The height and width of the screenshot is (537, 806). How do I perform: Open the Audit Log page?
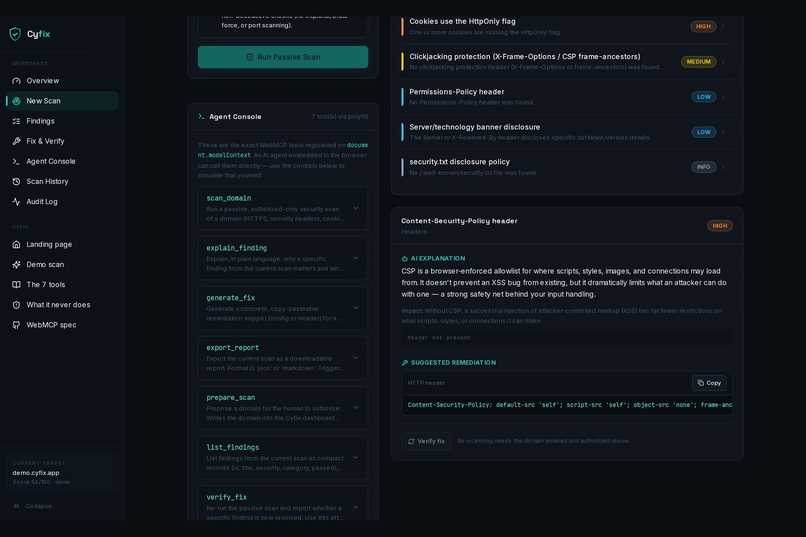(x=62, y=202)
